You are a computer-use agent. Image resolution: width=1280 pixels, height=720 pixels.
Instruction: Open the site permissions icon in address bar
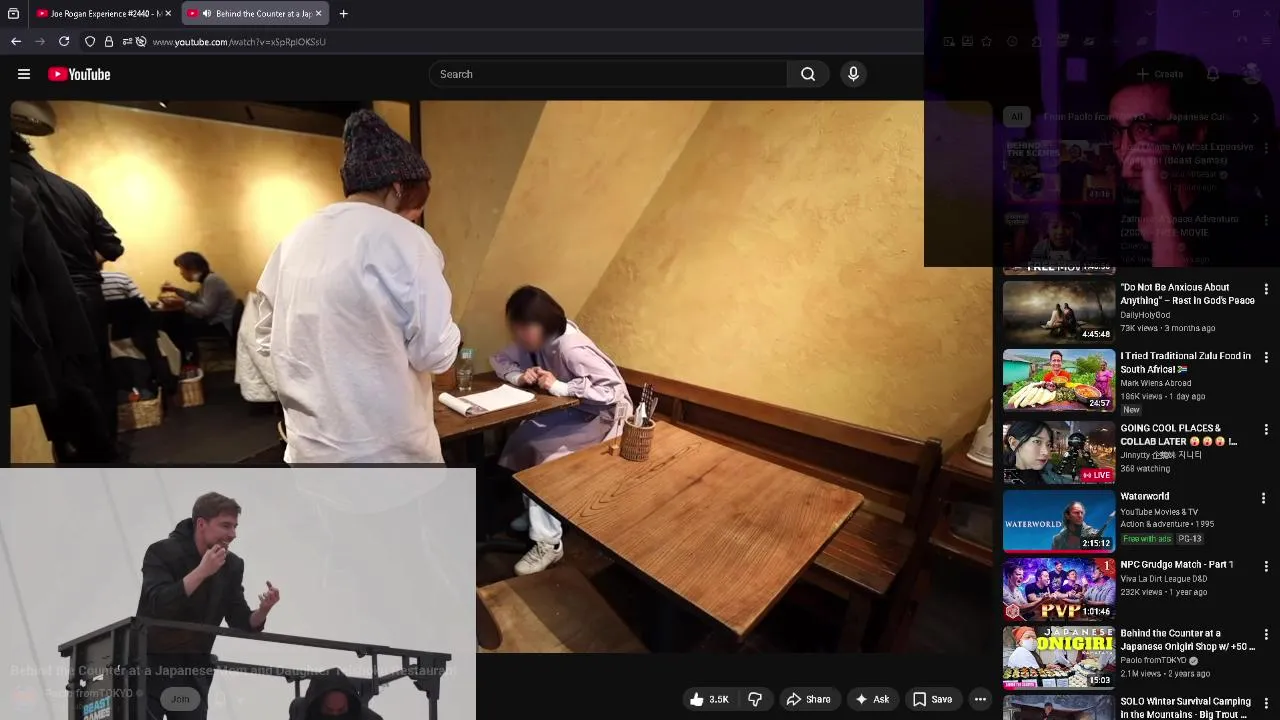(x=127, y=41)
